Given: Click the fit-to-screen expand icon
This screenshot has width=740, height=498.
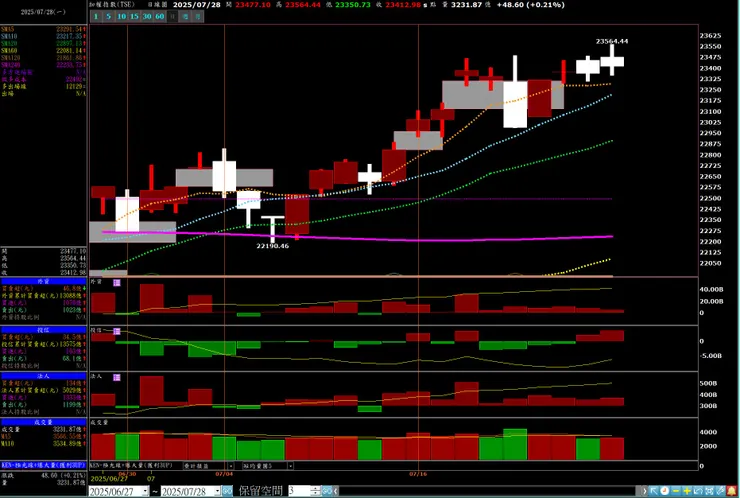Looking at the screenshot, I should [x=709, y=491].
